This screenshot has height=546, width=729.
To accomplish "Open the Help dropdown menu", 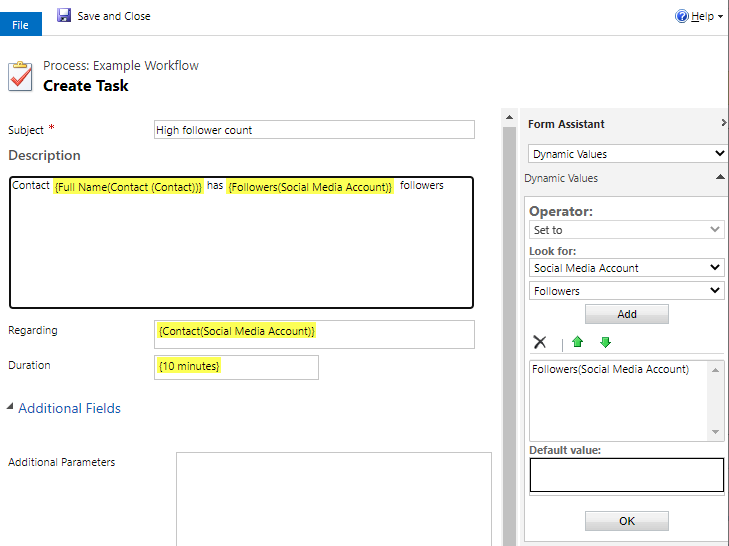I will tap(720, 17).
